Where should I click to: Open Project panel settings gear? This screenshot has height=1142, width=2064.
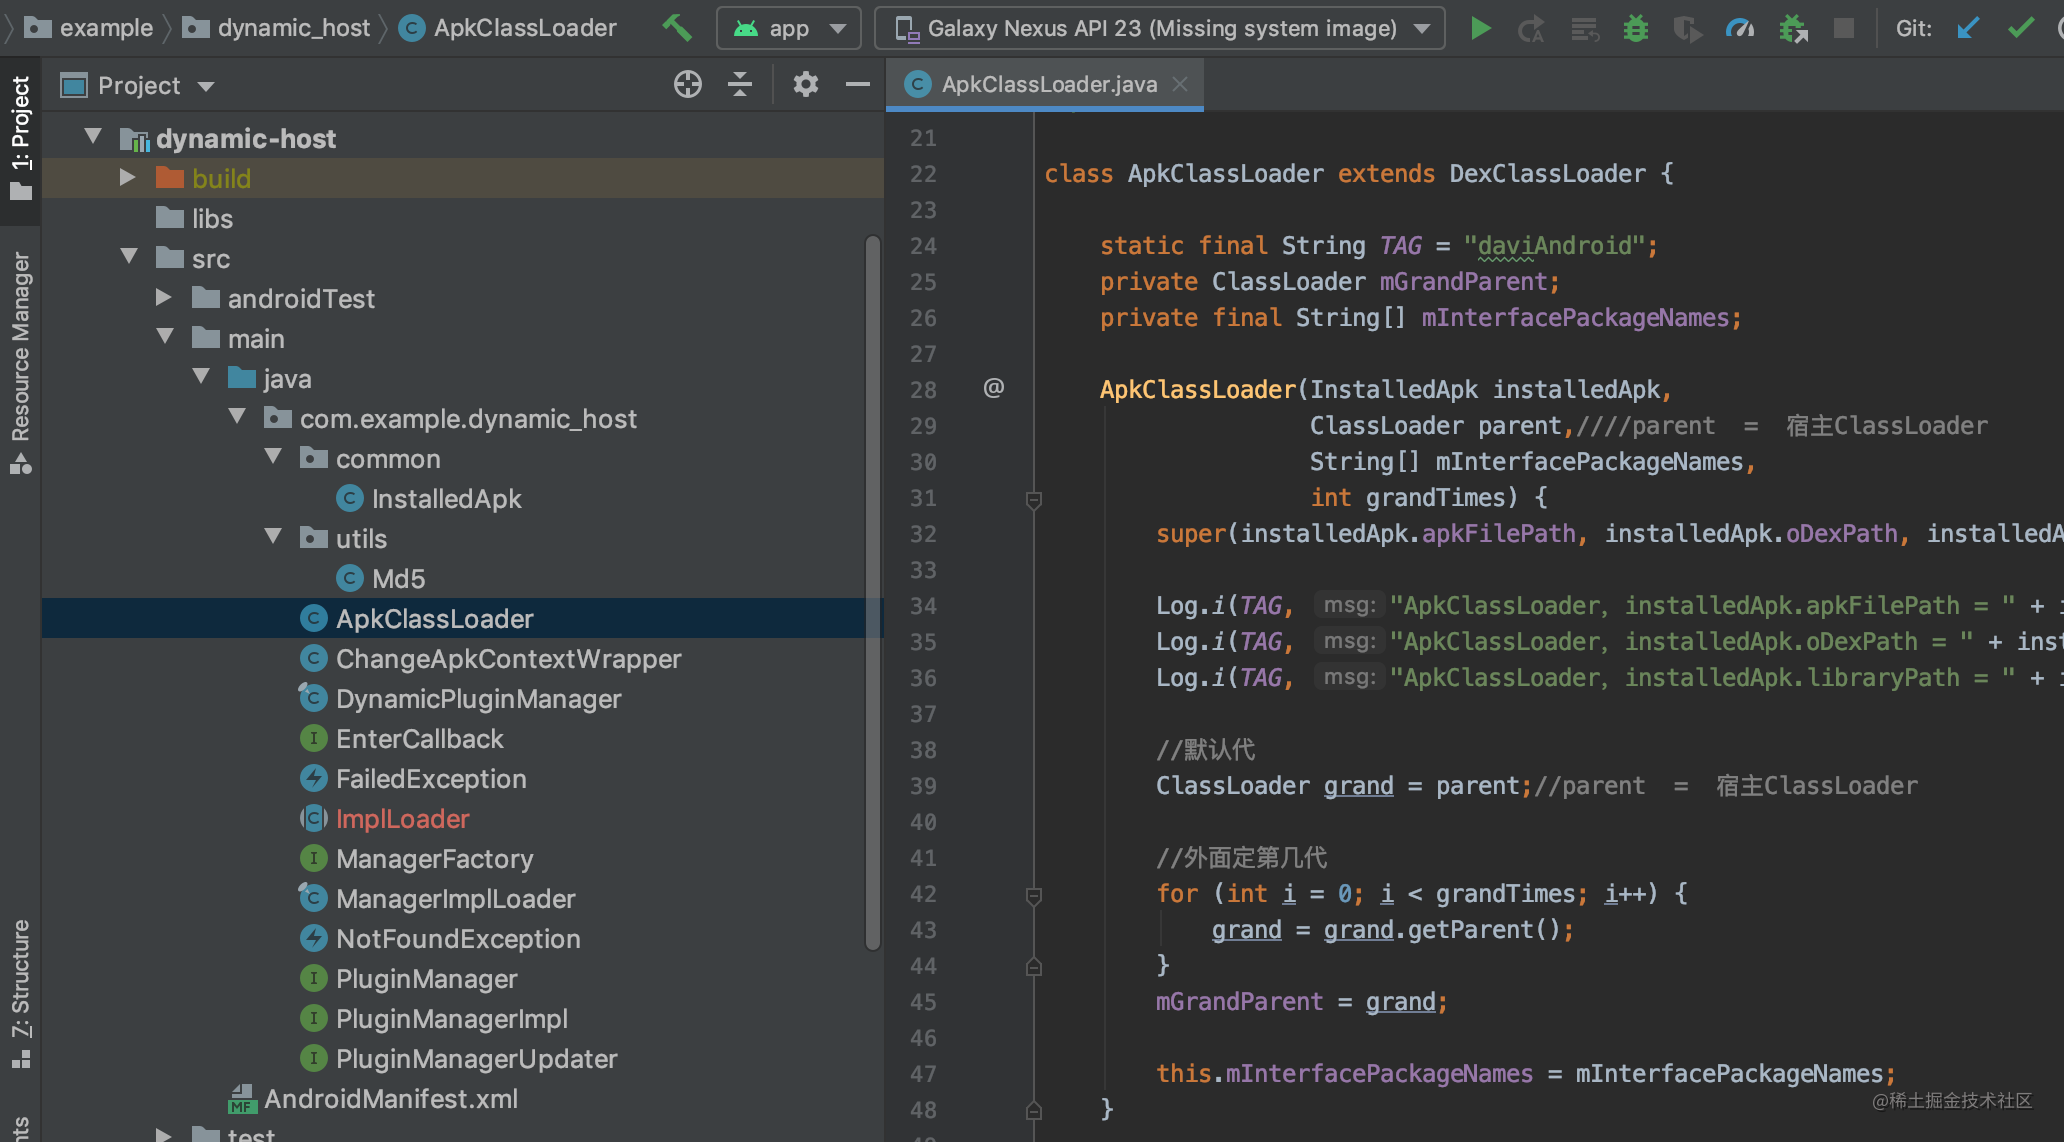[x=805, y=84]
